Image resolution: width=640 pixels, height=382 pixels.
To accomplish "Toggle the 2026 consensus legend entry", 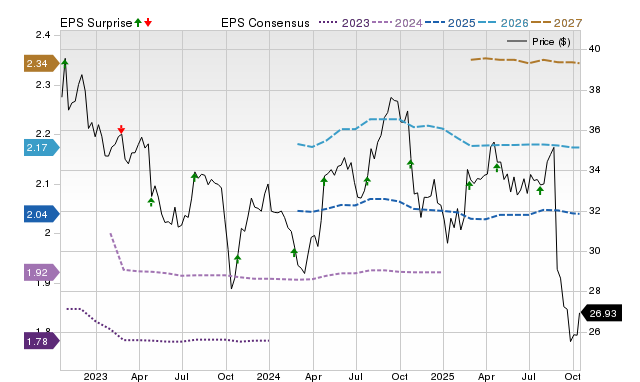I will point(503,23).
